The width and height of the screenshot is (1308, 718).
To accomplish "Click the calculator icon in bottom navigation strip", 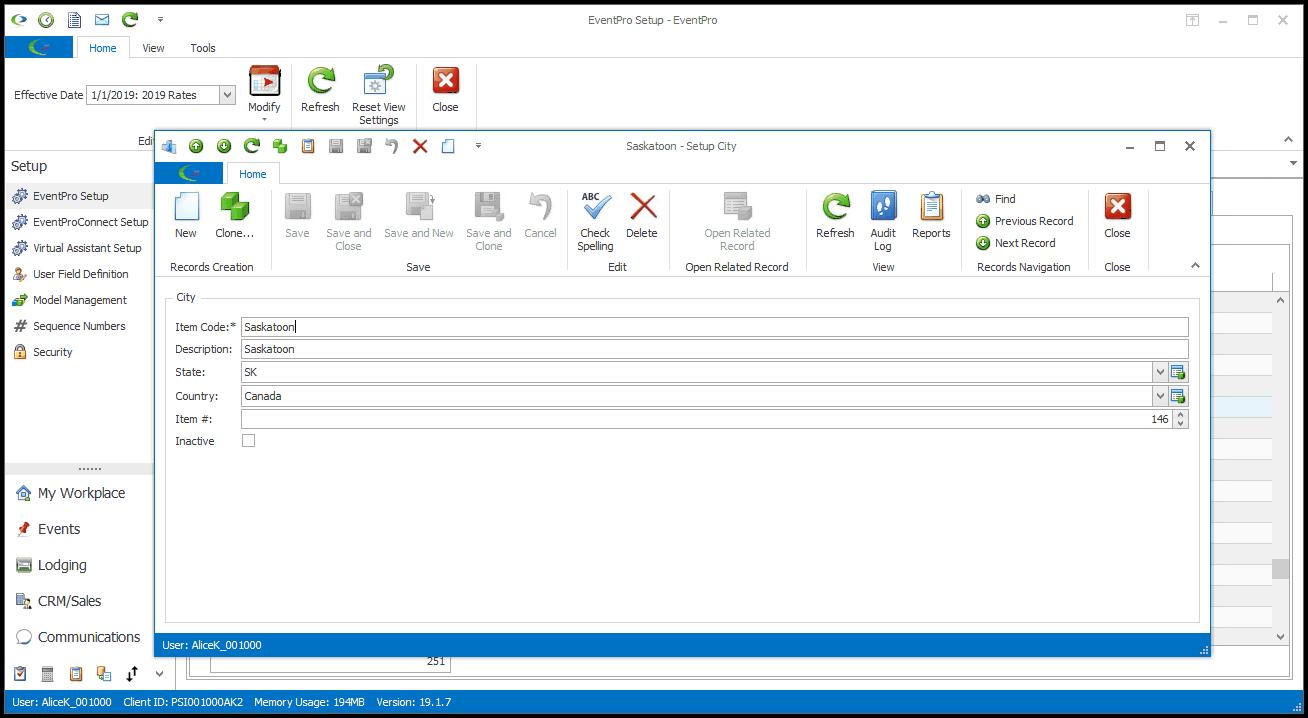I will [x=47, y=674].
